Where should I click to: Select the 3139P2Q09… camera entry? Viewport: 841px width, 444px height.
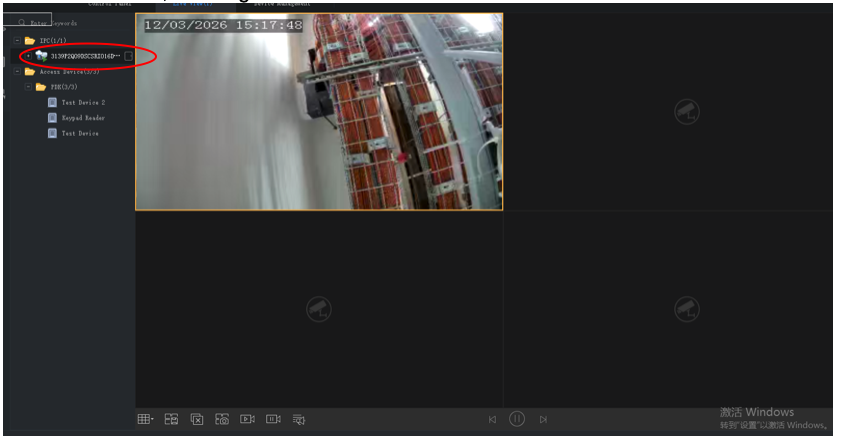(85, 56)
